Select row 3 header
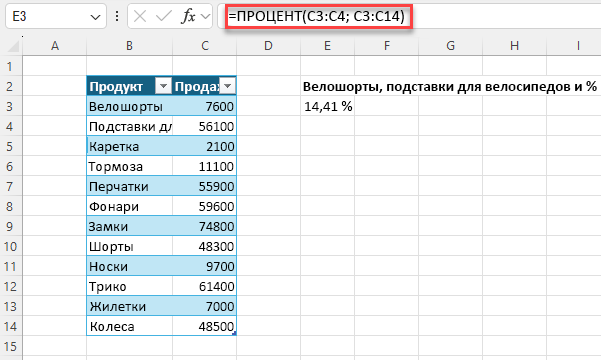 point(11,106)
